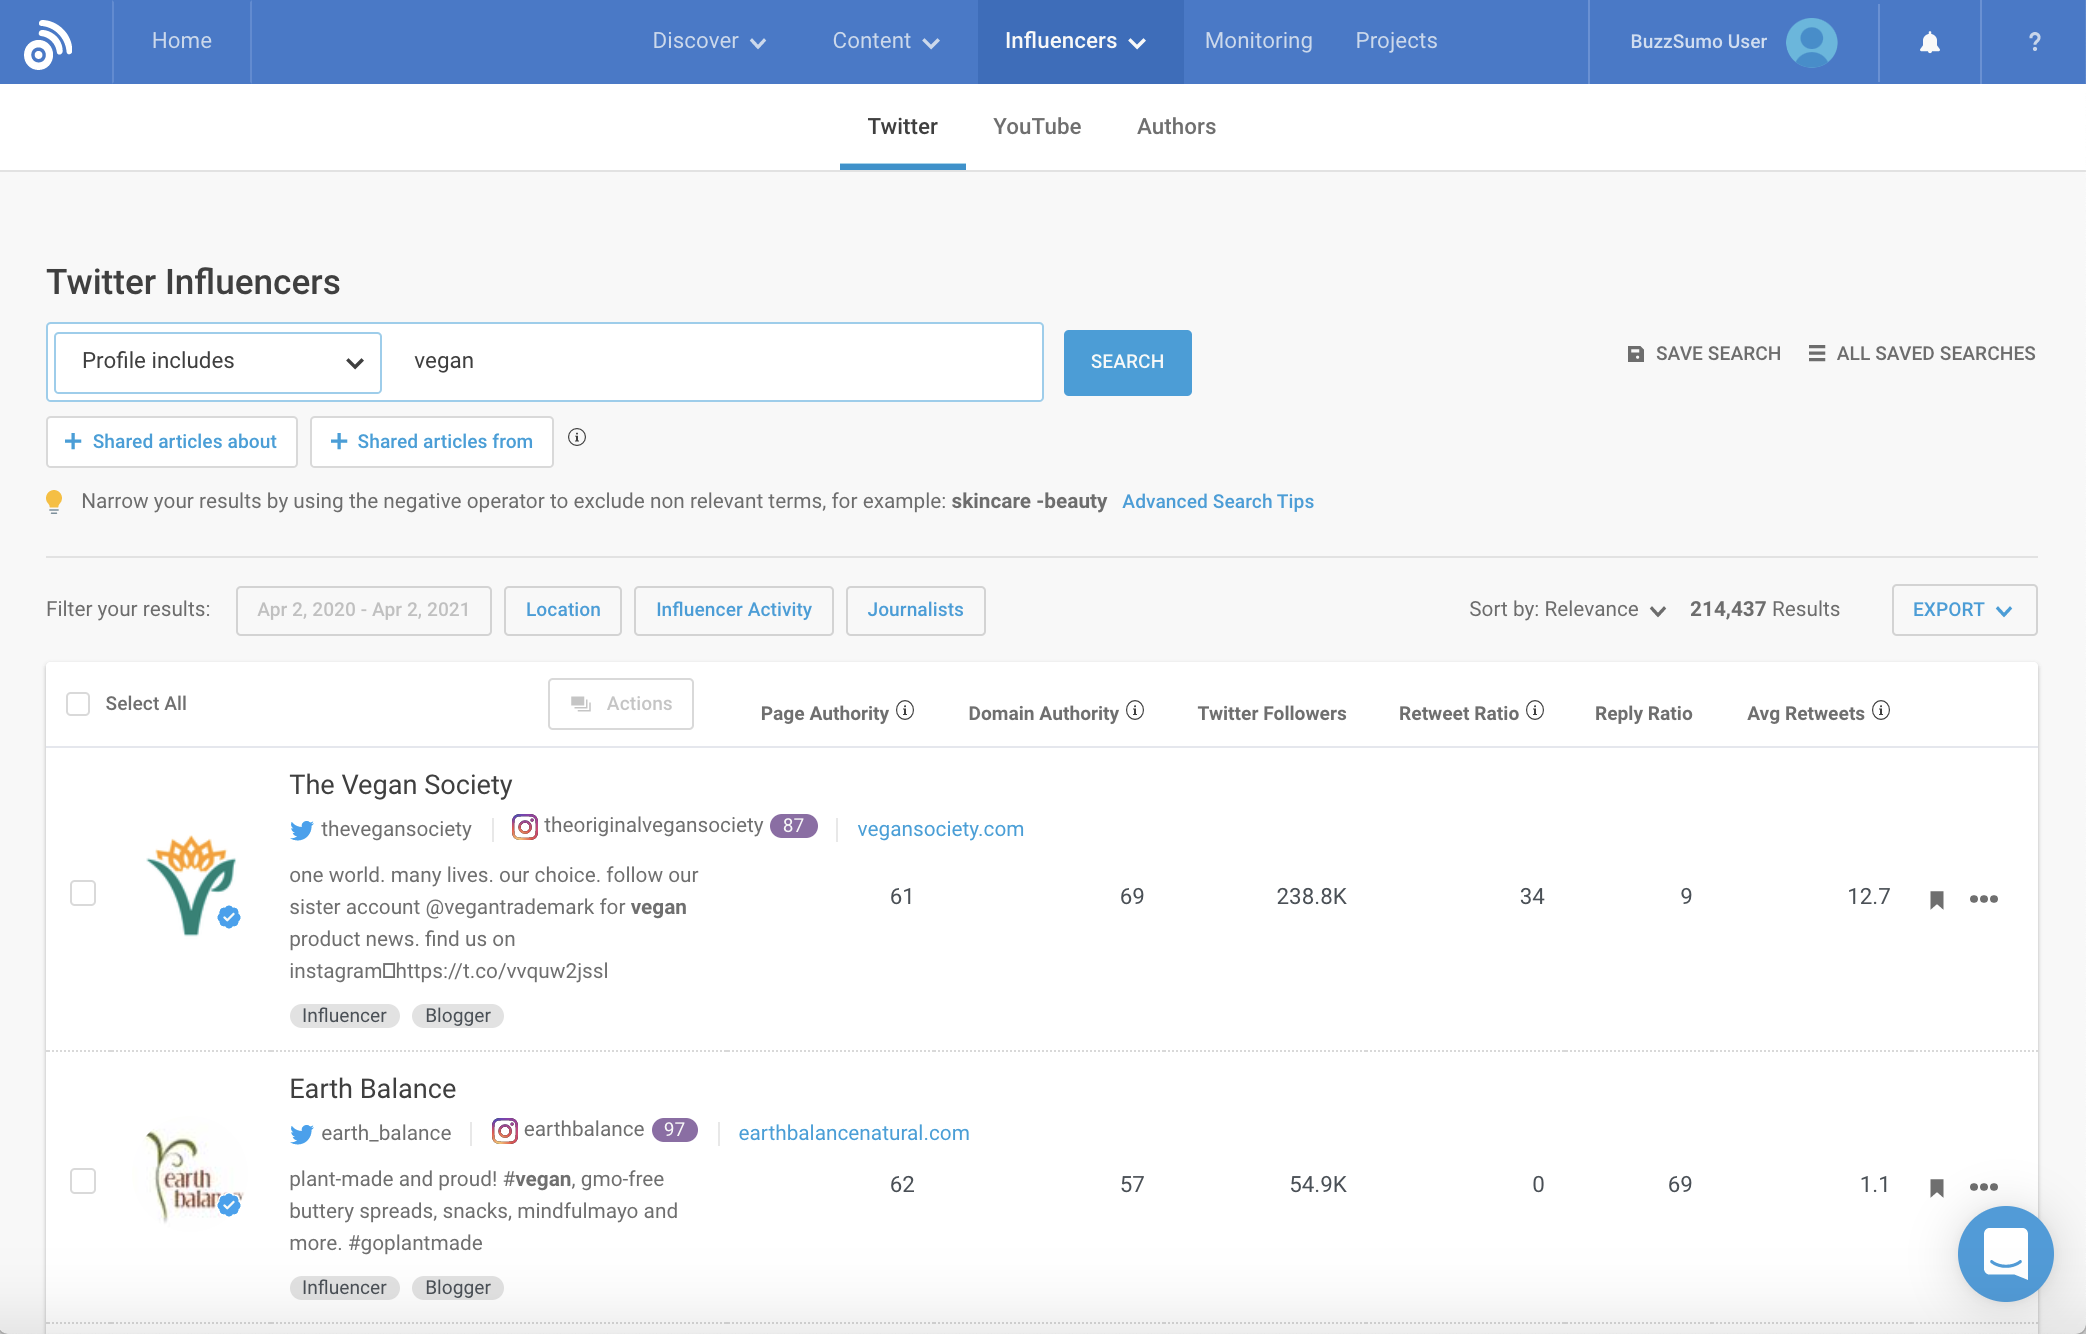Expand the Discover menu
Image resolution: width=2086 pixels, height=1334 pixels.
pos(709,41)
